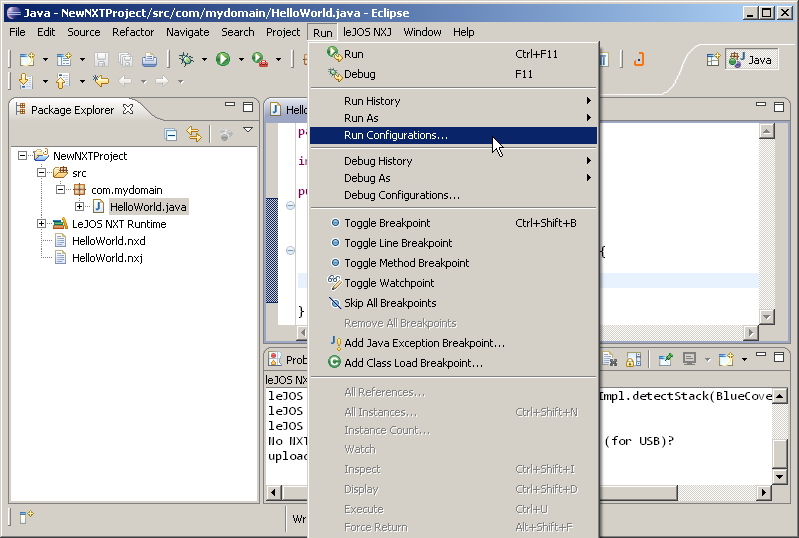799x538 pixels.
Task: Open the New wizard dropdown arrow
Action: [45, 60]
